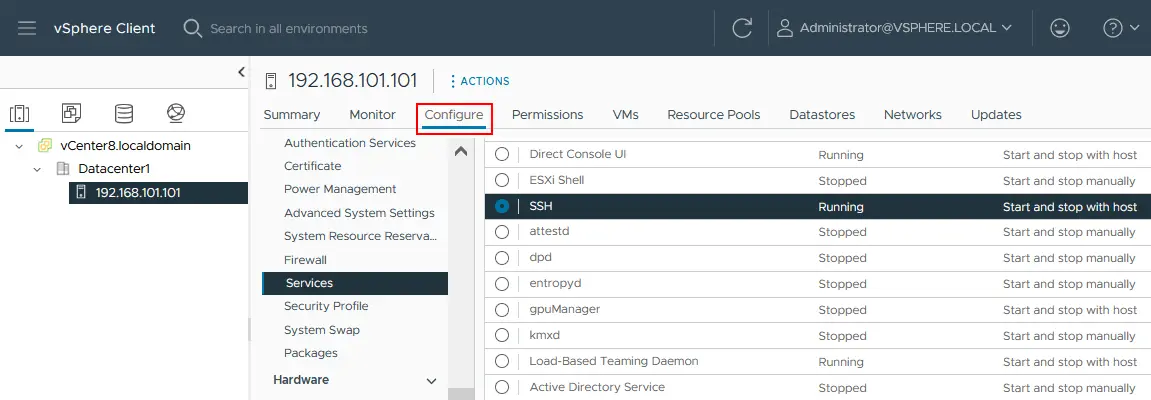The image size is (1151, 400).
Task: Click the vCenter8.localdomain server icon
Action: (x=45, y=145)
